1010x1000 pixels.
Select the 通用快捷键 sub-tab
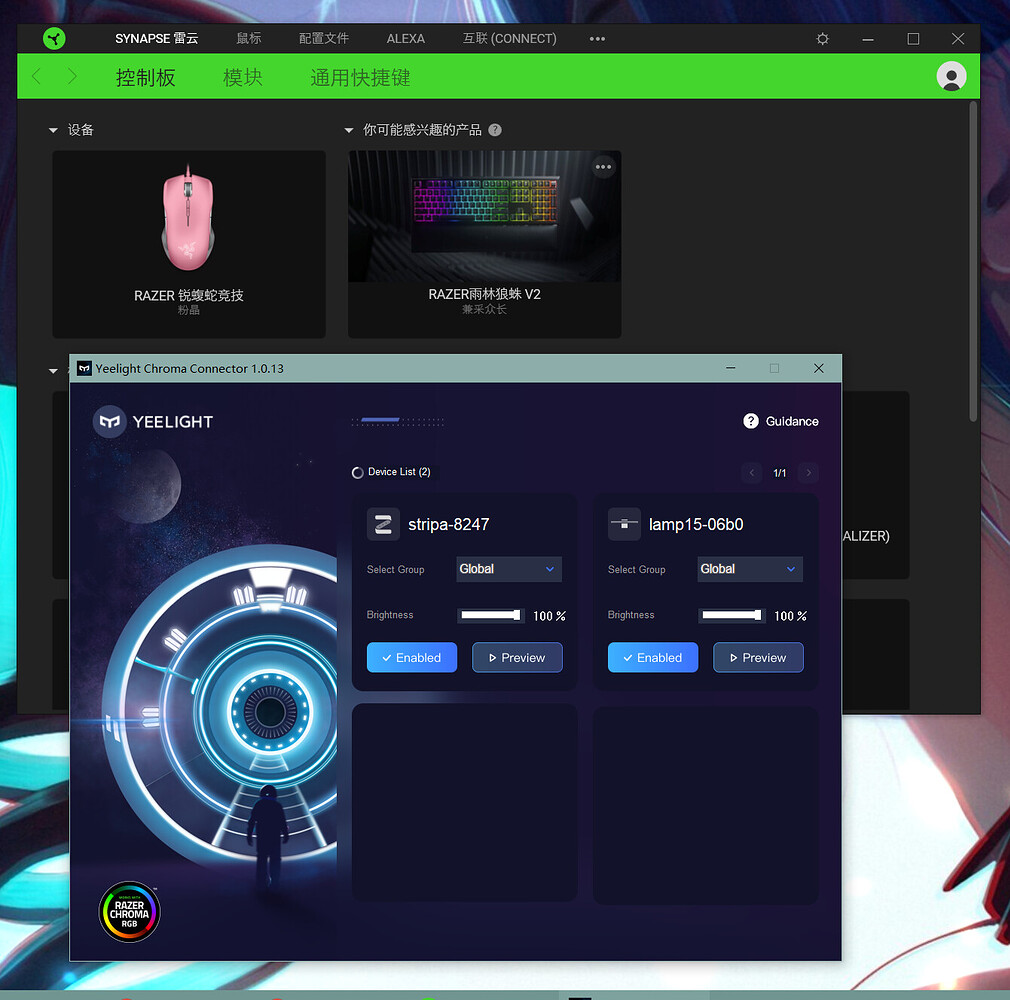(x=360, y=77)
